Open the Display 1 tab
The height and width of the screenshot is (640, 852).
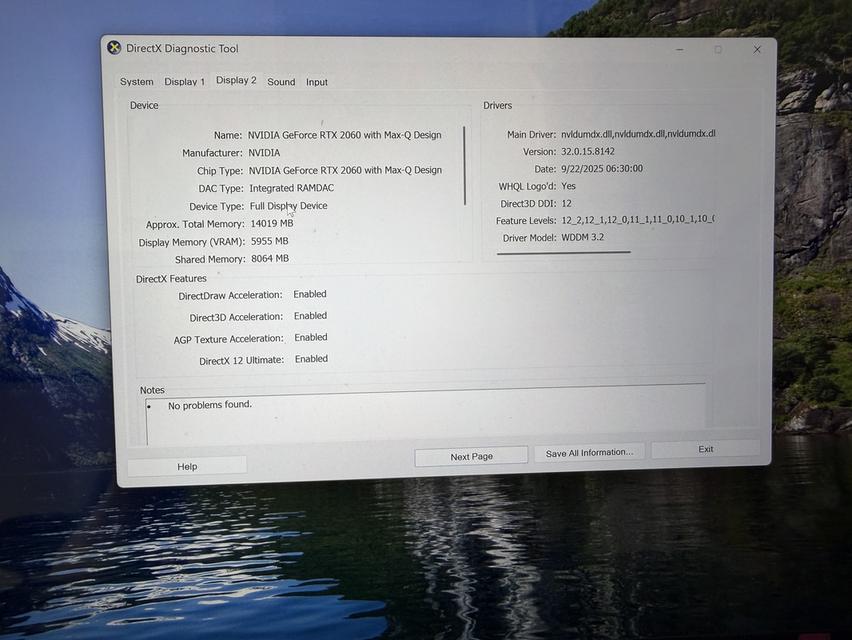click(x=184, y=82)
